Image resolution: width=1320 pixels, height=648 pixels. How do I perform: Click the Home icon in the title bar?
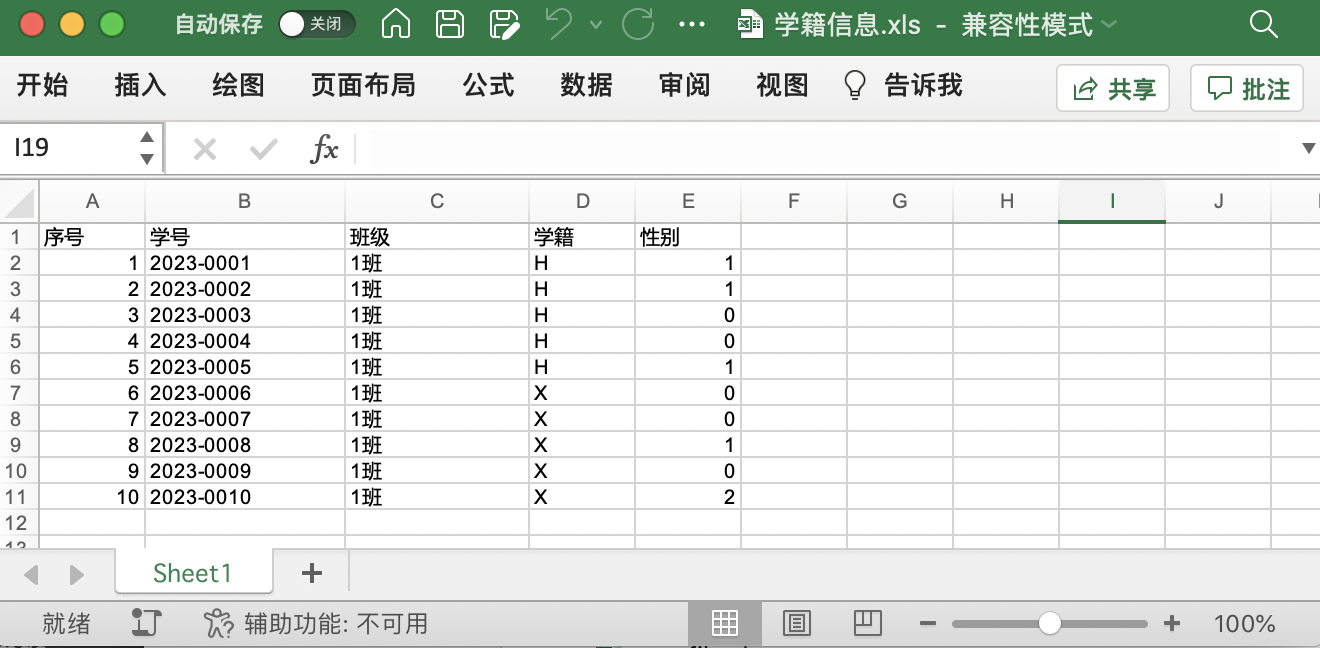point(395,25)
